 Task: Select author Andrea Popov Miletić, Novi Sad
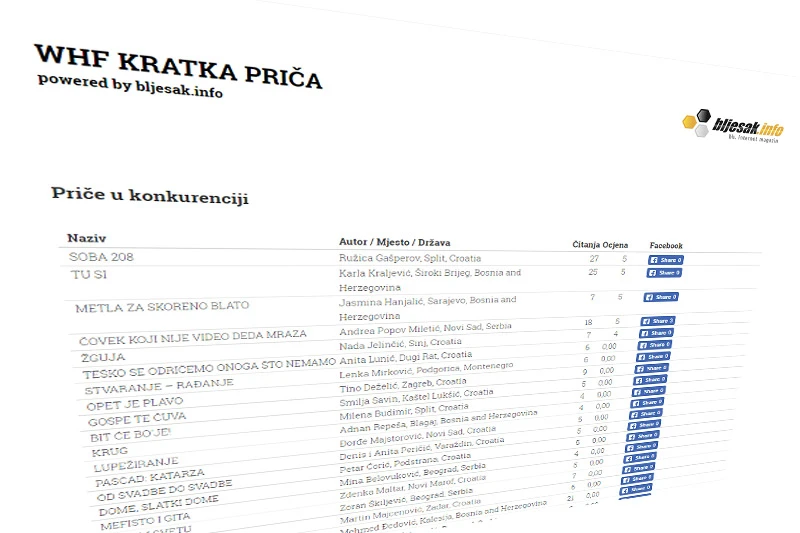(426, 329)
